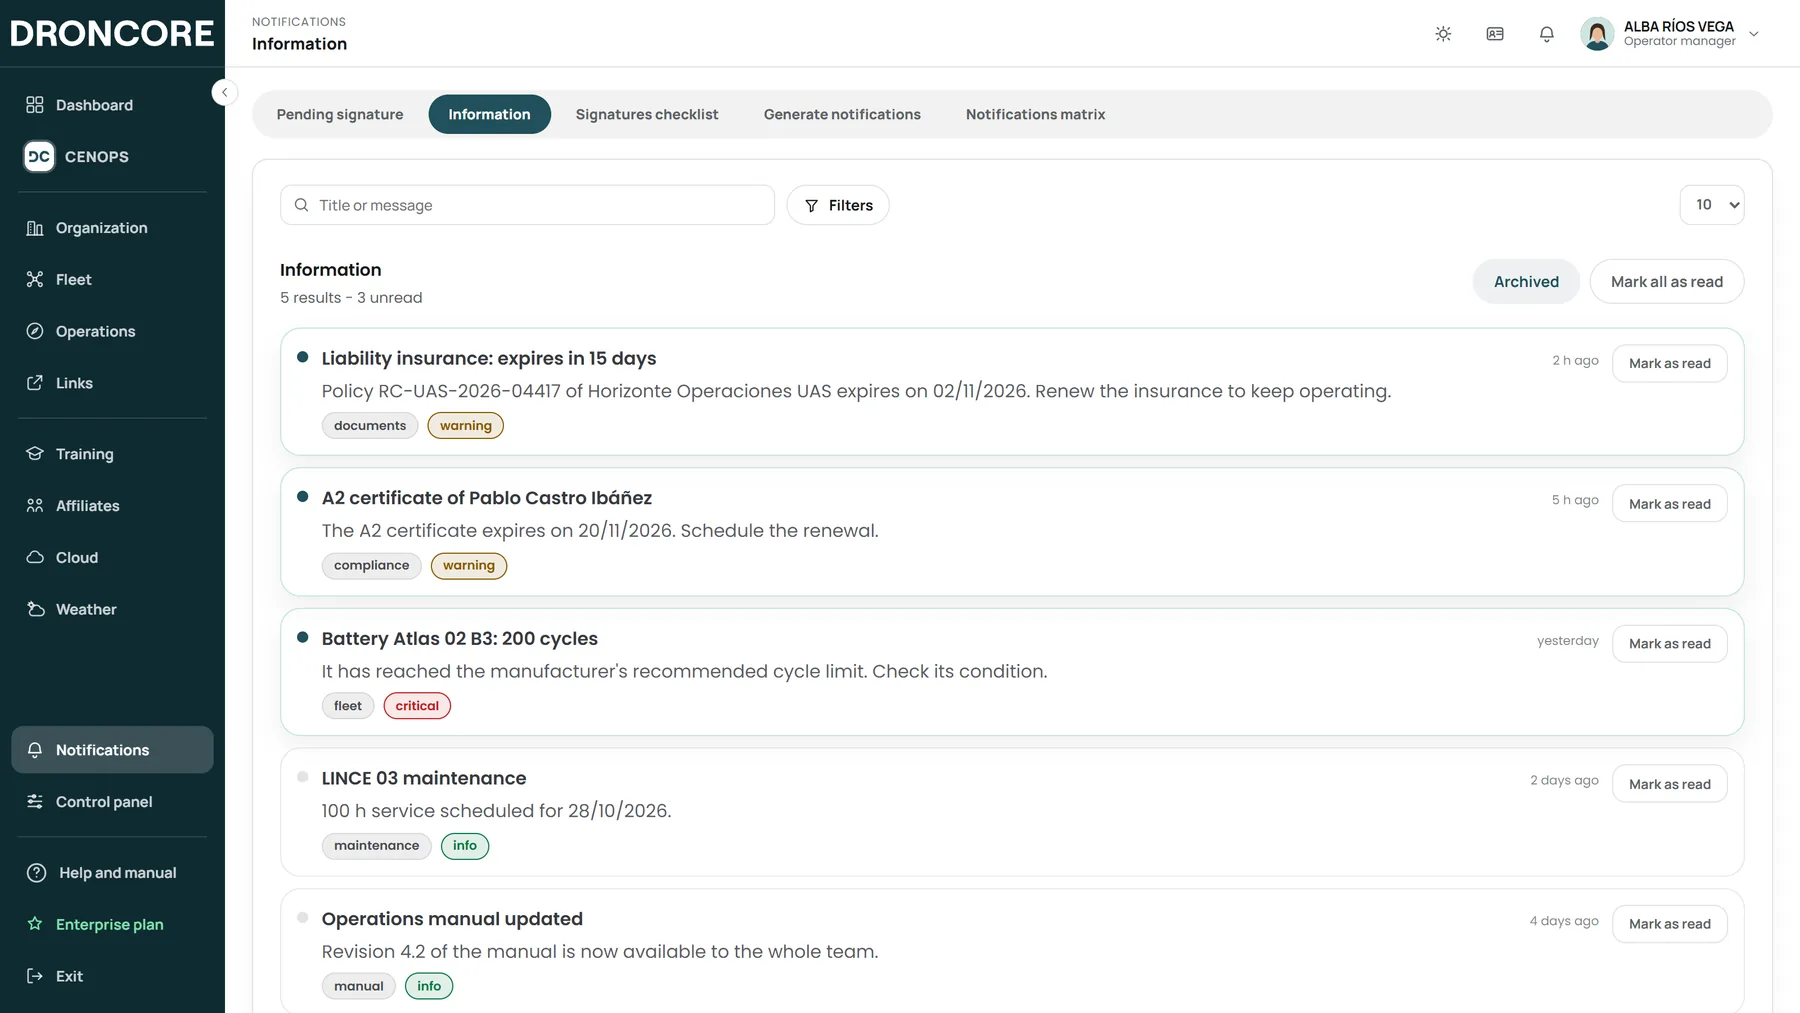Open the Fleet drone icon

(x=35, y=279)
